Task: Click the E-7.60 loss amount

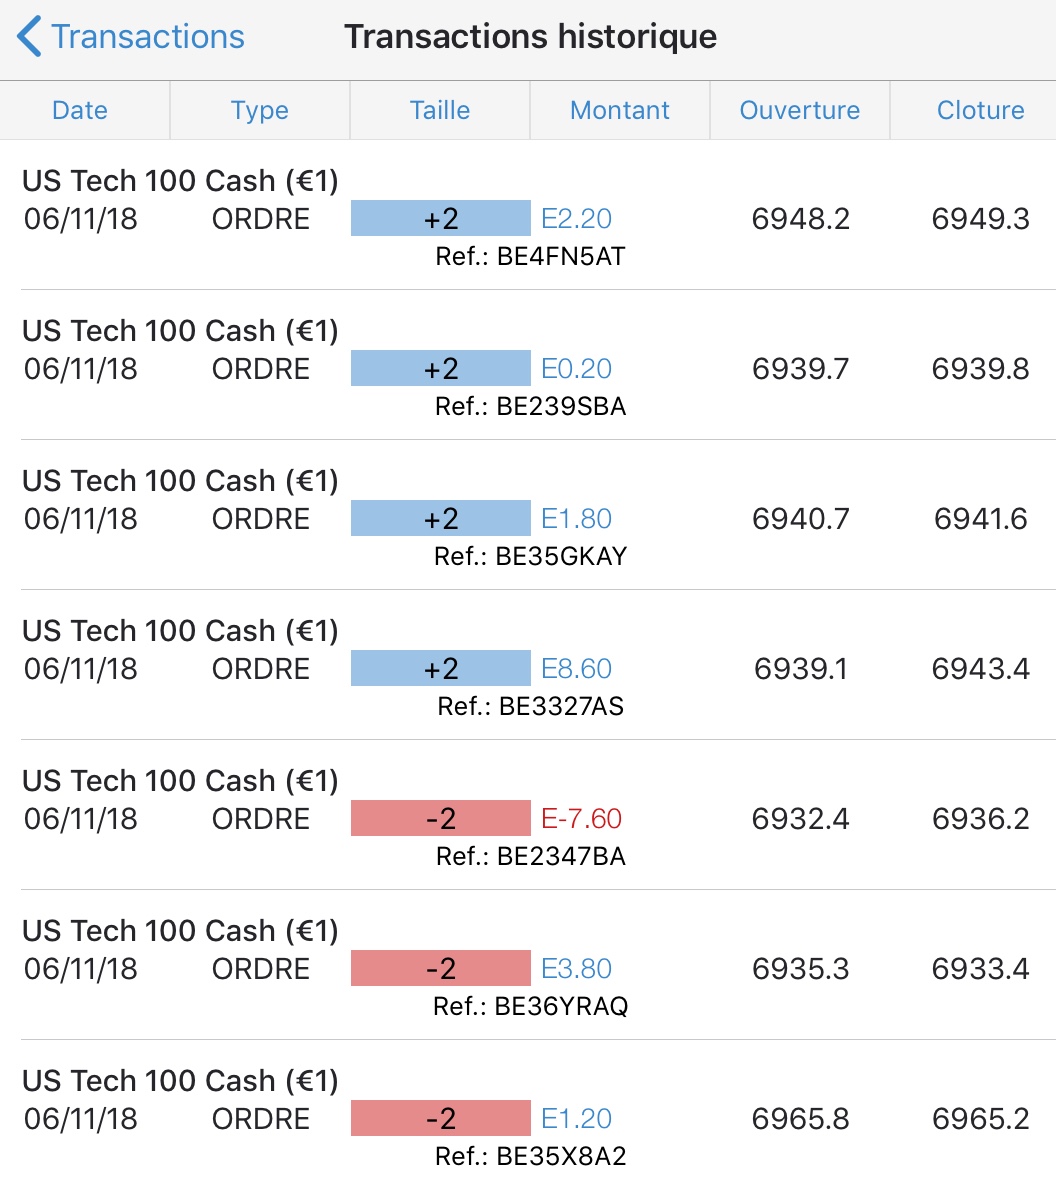Action: [x=581, y=819]
